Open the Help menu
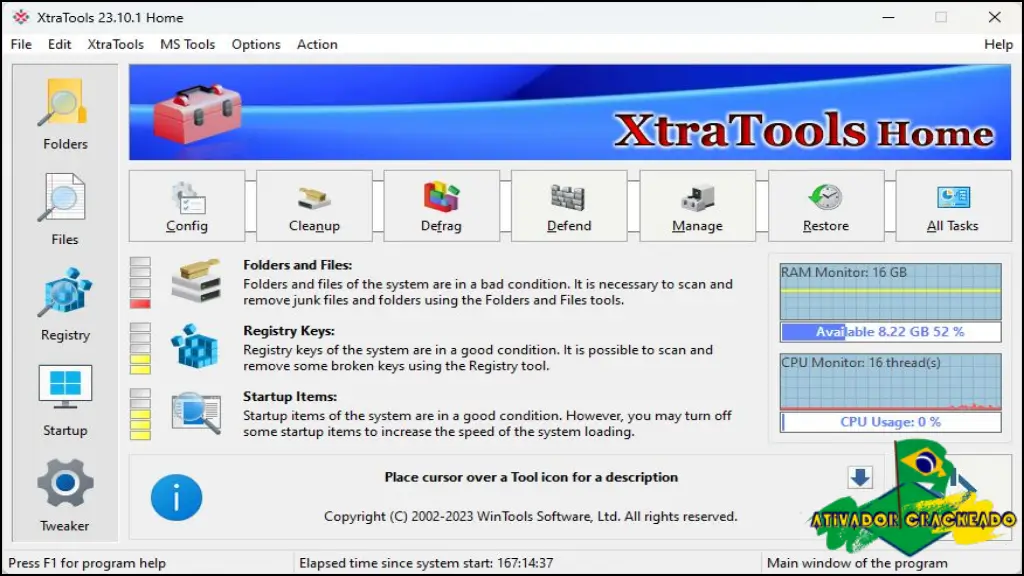 [x=999, y=44]
